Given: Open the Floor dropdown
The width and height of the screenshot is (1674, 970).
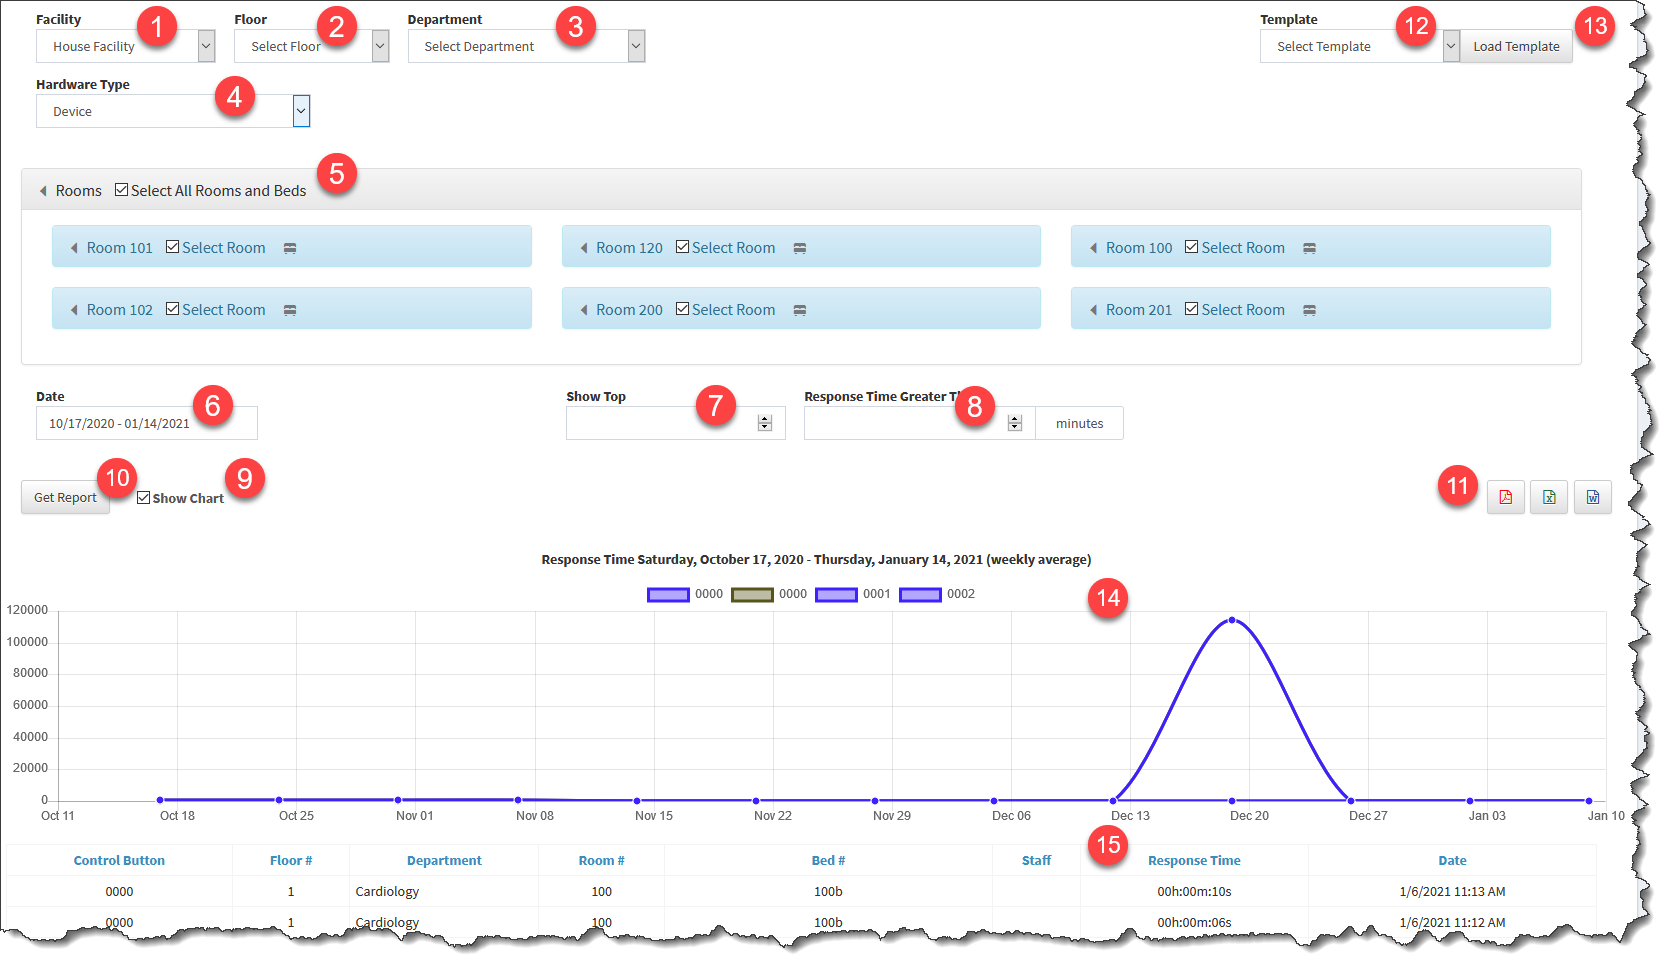Looking at the screenshot, I should 312,46.
